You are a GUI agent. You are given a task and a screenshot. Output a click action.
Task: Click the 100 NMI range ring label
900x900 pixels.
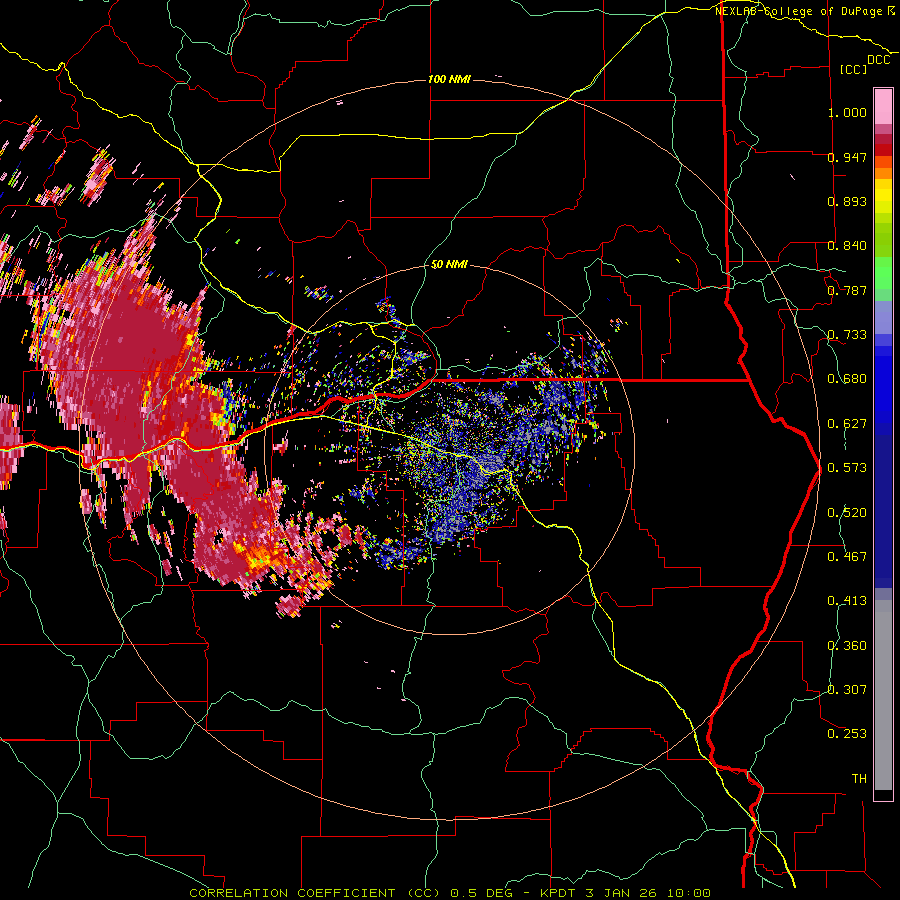click(x=449, y=79)
